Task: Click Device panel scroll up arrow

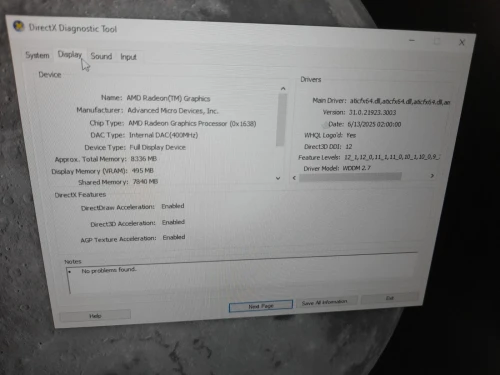Action: (283, 89)
